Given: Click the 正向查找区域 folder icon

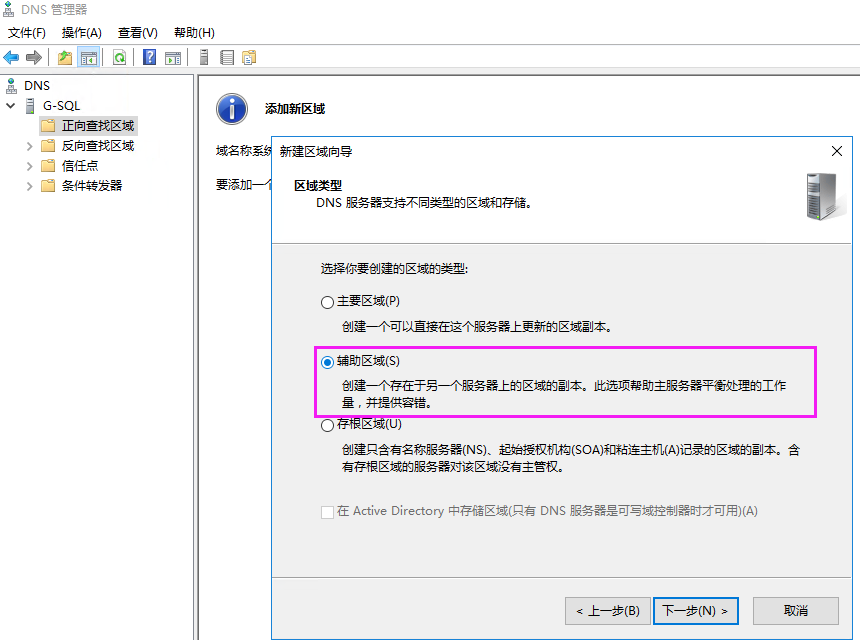Looking at the screenshot, I should (x=48, y=126).
